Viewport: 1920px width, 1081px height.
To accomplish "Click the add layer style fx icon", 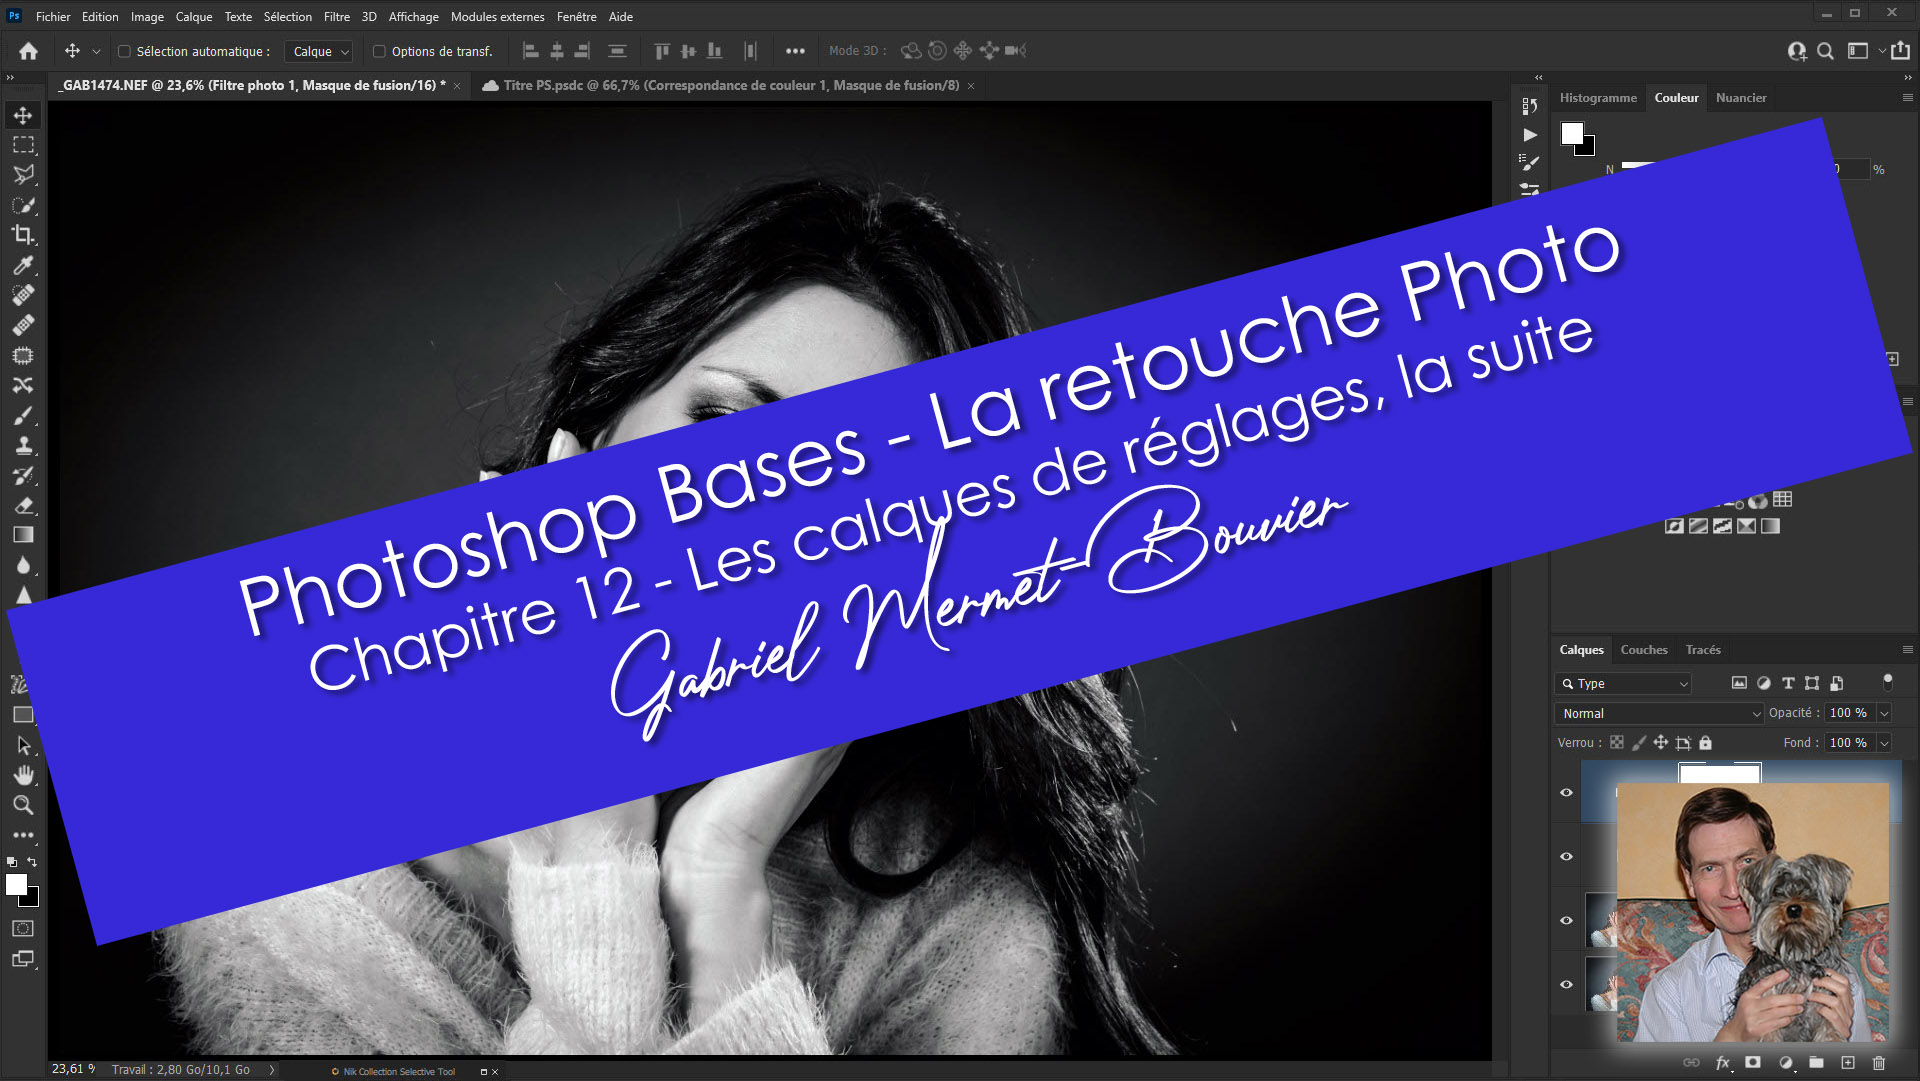I will (1722, 1063).
